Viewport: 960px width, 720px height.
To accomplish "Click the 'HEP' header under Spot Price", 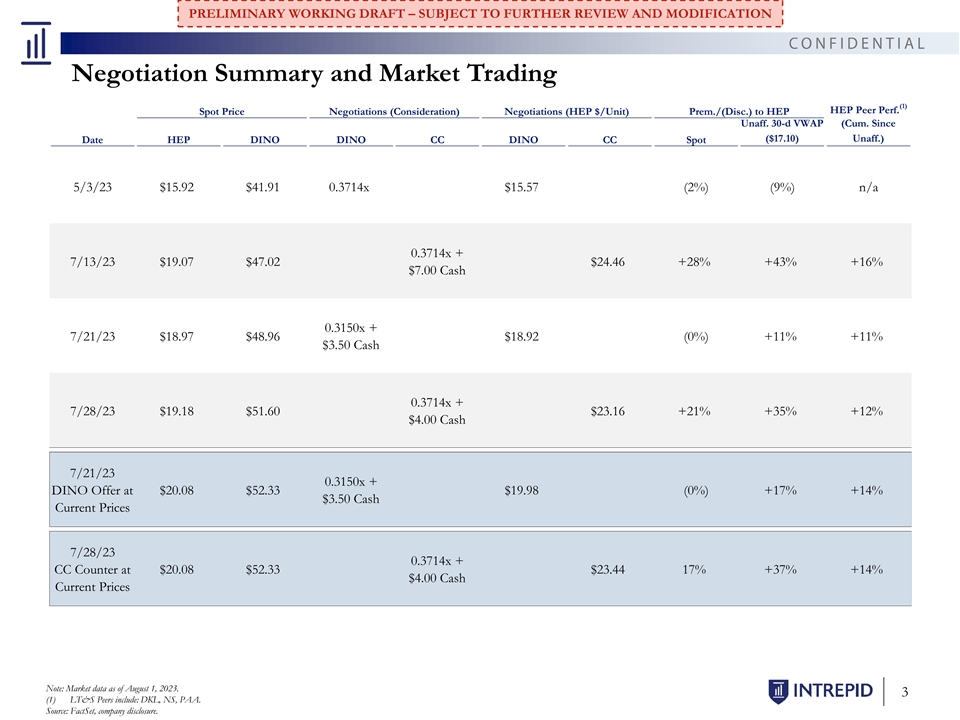I will tap(179, 140).
